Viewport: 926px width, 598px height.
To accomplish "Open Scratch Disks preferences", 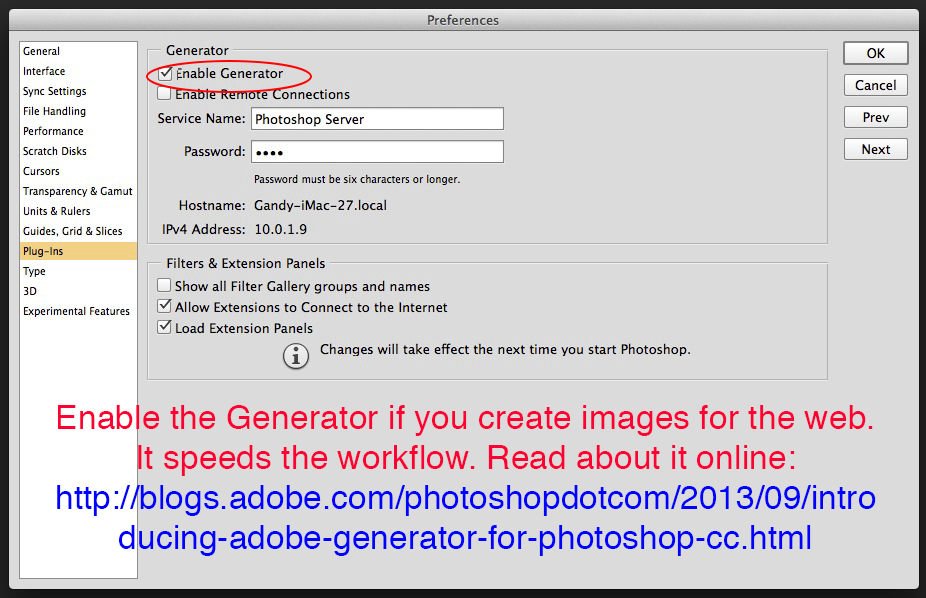I will click(78, 152).
